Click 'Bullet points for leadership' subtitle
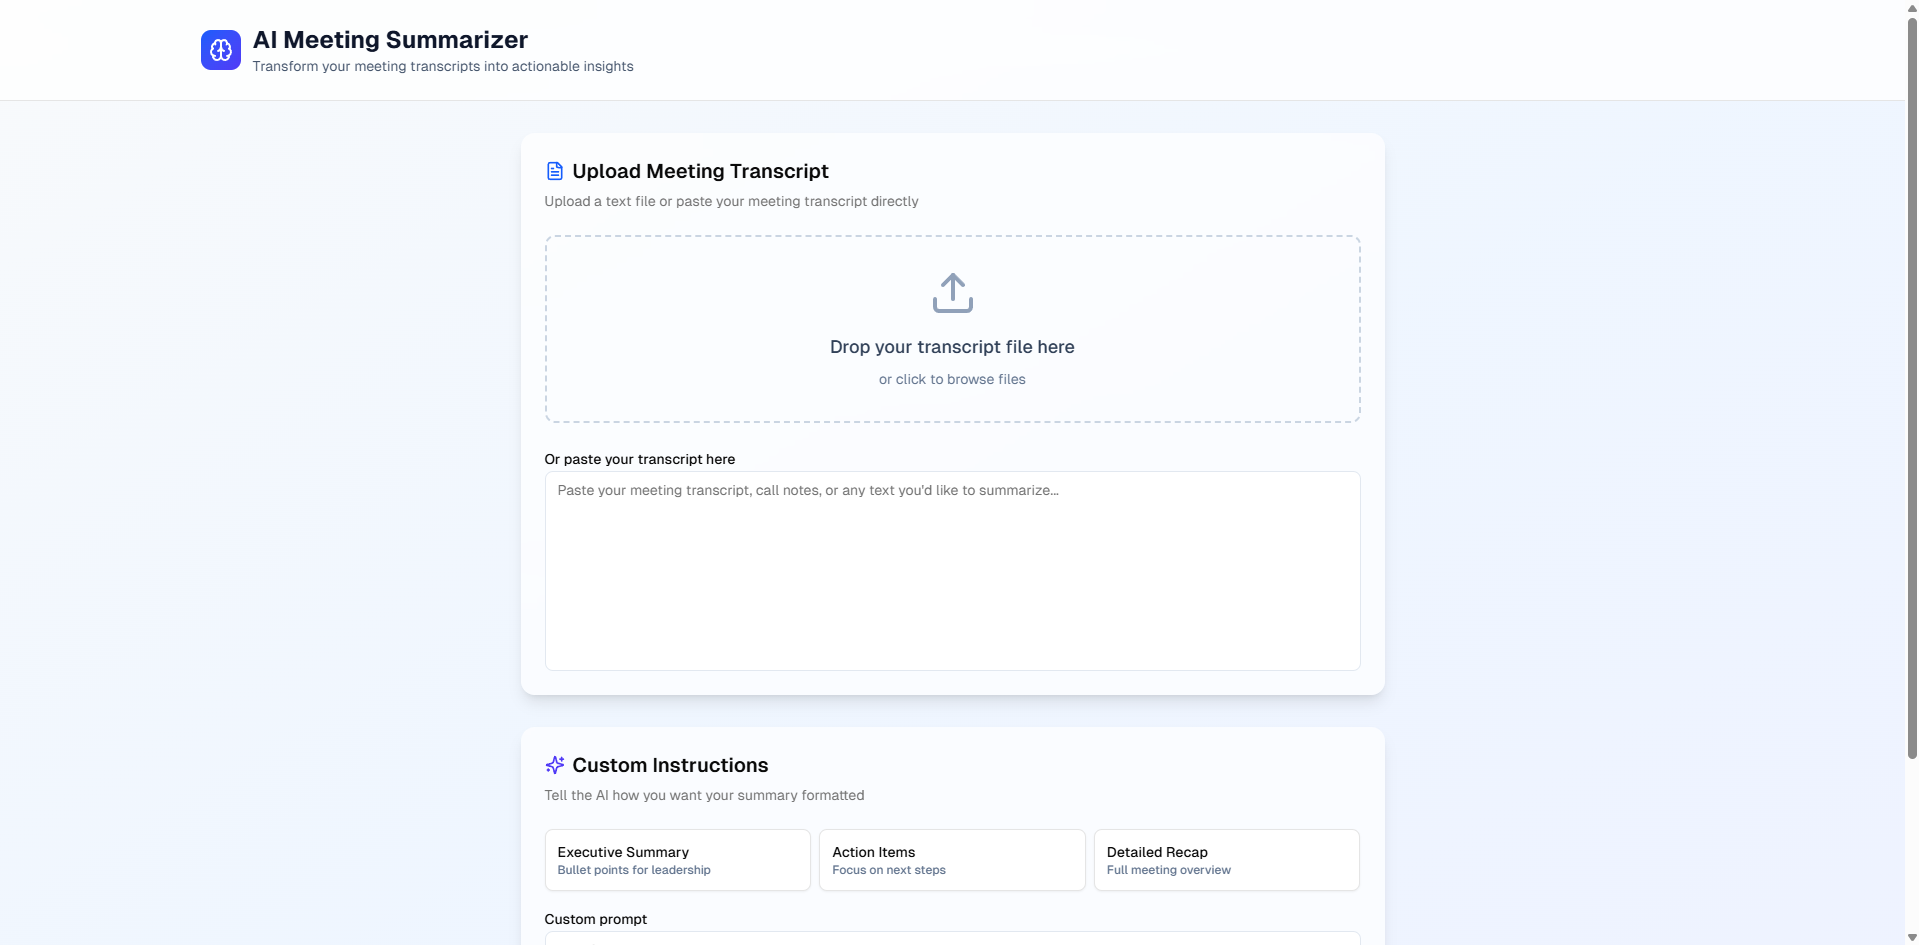1919x945 pixels. 633,870
